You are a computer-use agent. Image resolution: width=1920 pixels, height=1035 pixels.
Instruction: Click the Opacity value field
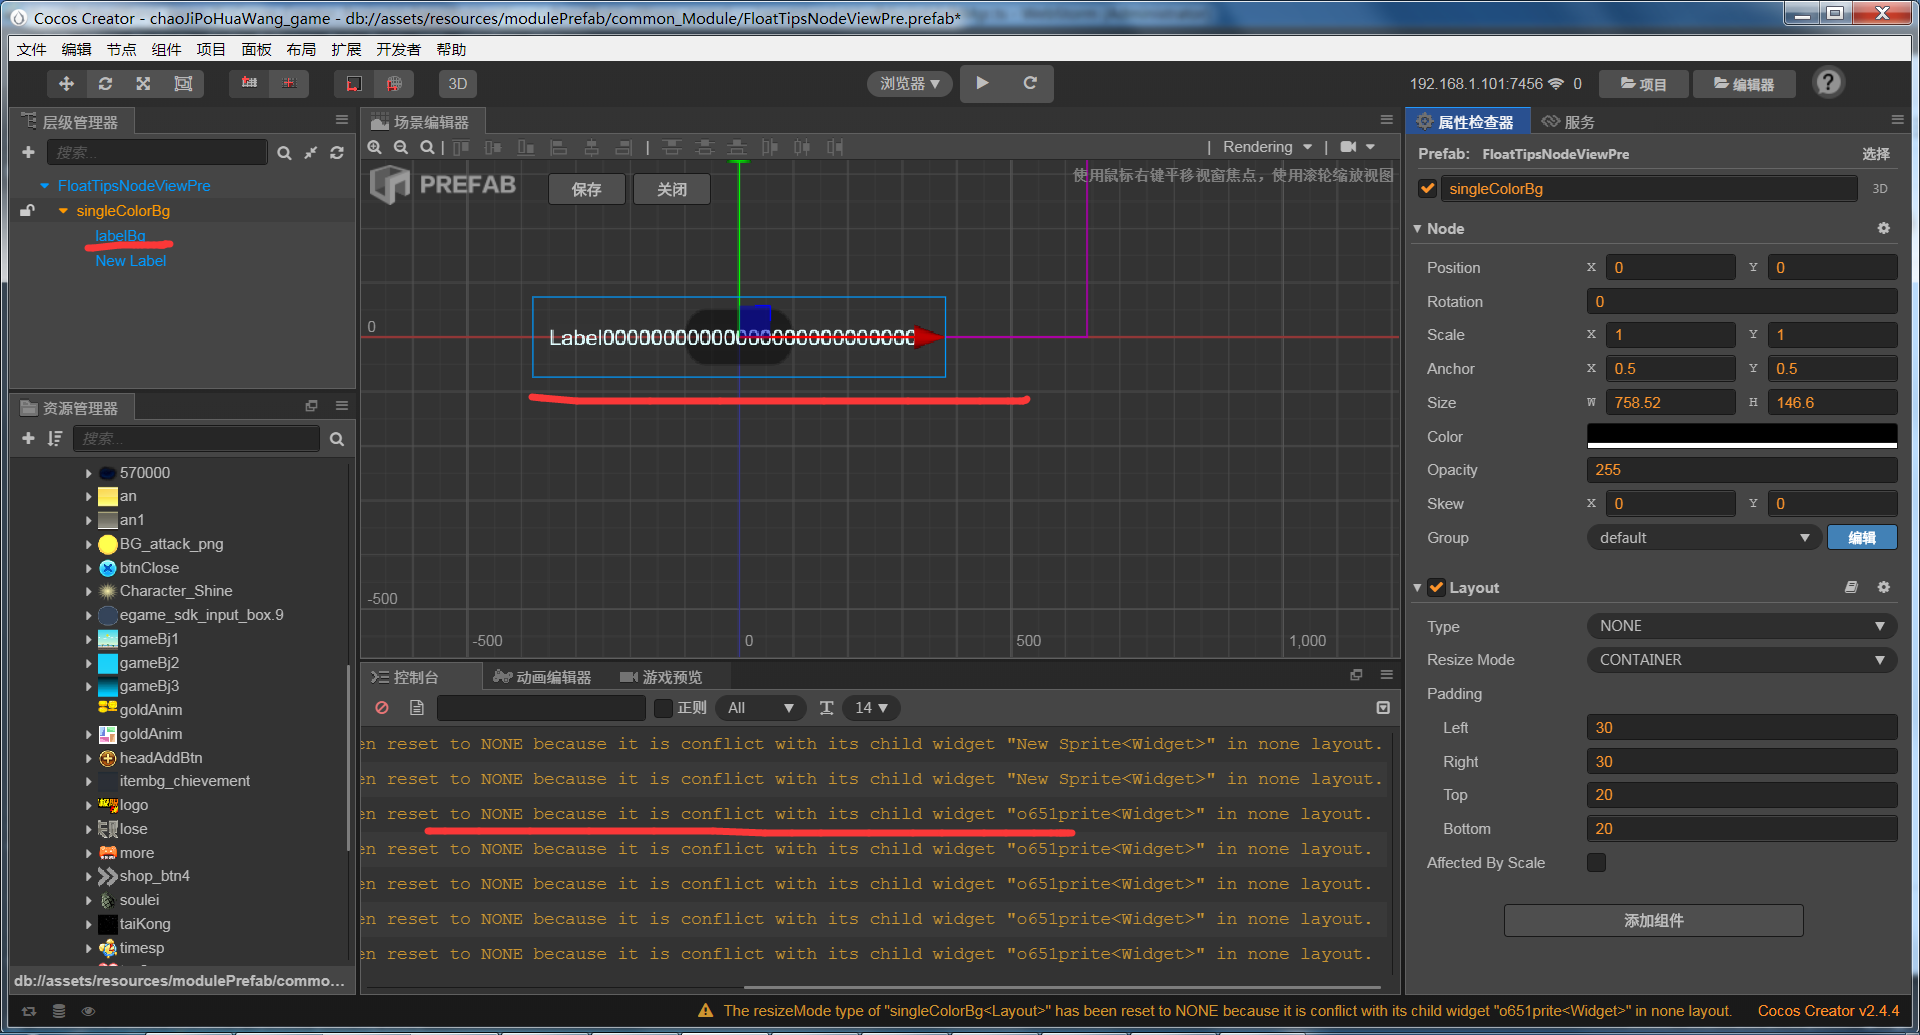[x=1742, y=470]
